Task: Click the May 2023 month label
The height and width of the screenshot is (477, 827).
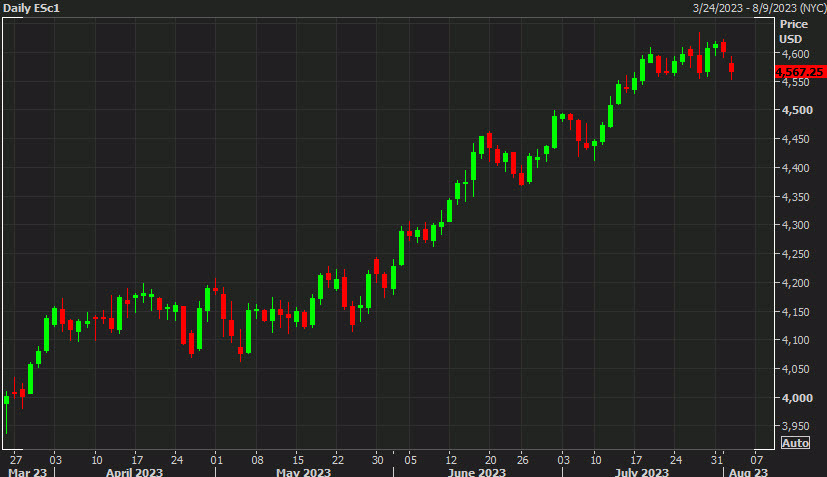Action: click(303, 472)
